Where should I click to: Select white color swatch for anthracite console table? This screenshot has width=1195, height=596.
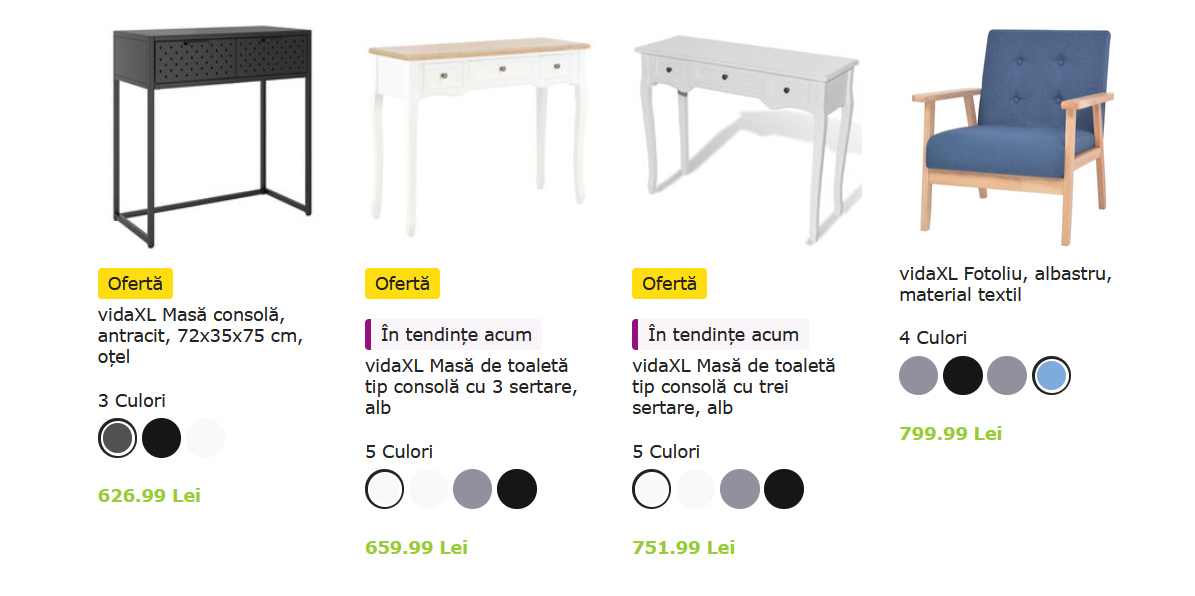click(x=206, y=437)
